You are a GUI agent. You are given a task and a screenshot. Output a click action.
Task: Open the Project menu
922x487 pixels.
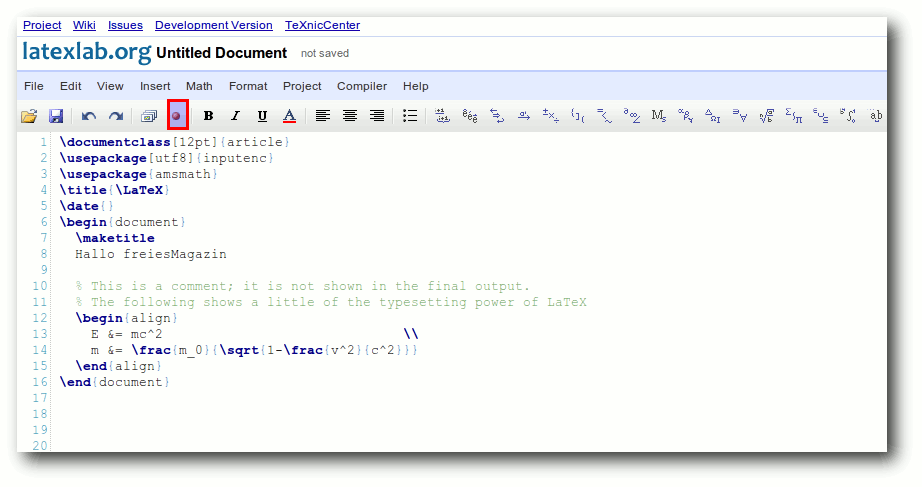[x=302, y=86]
